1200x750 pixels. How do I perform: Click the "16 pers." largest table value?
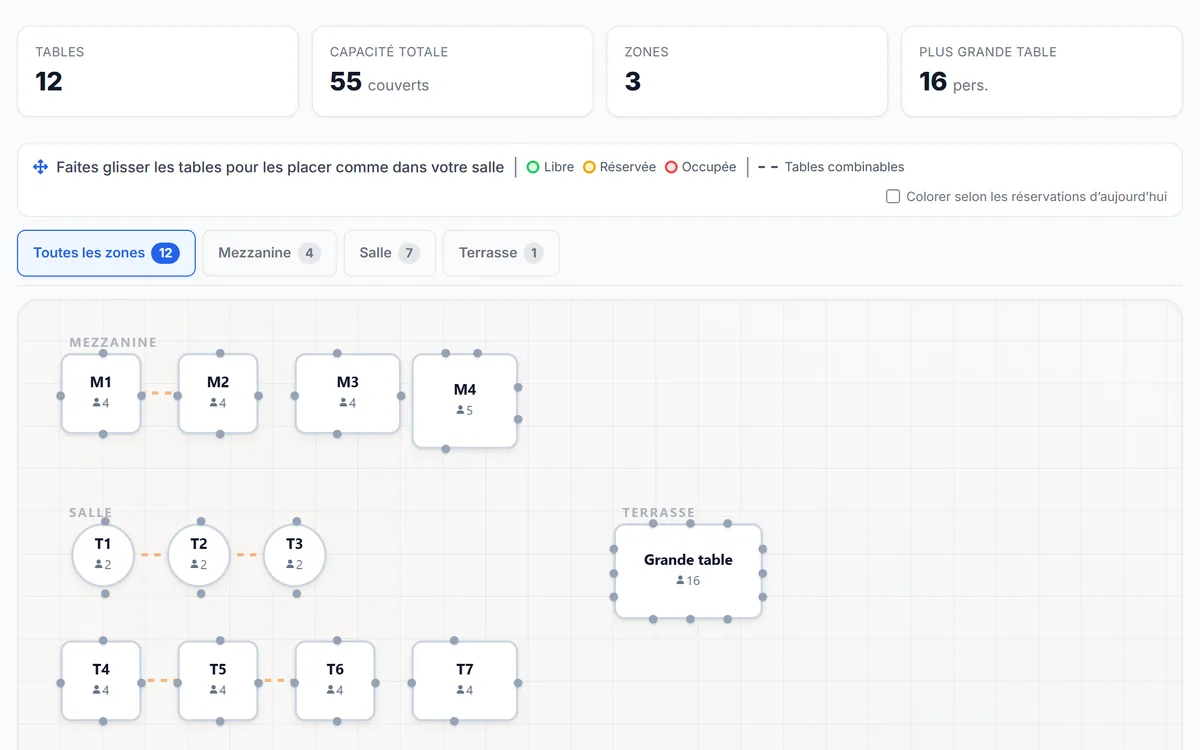click(x=953, y=82)
